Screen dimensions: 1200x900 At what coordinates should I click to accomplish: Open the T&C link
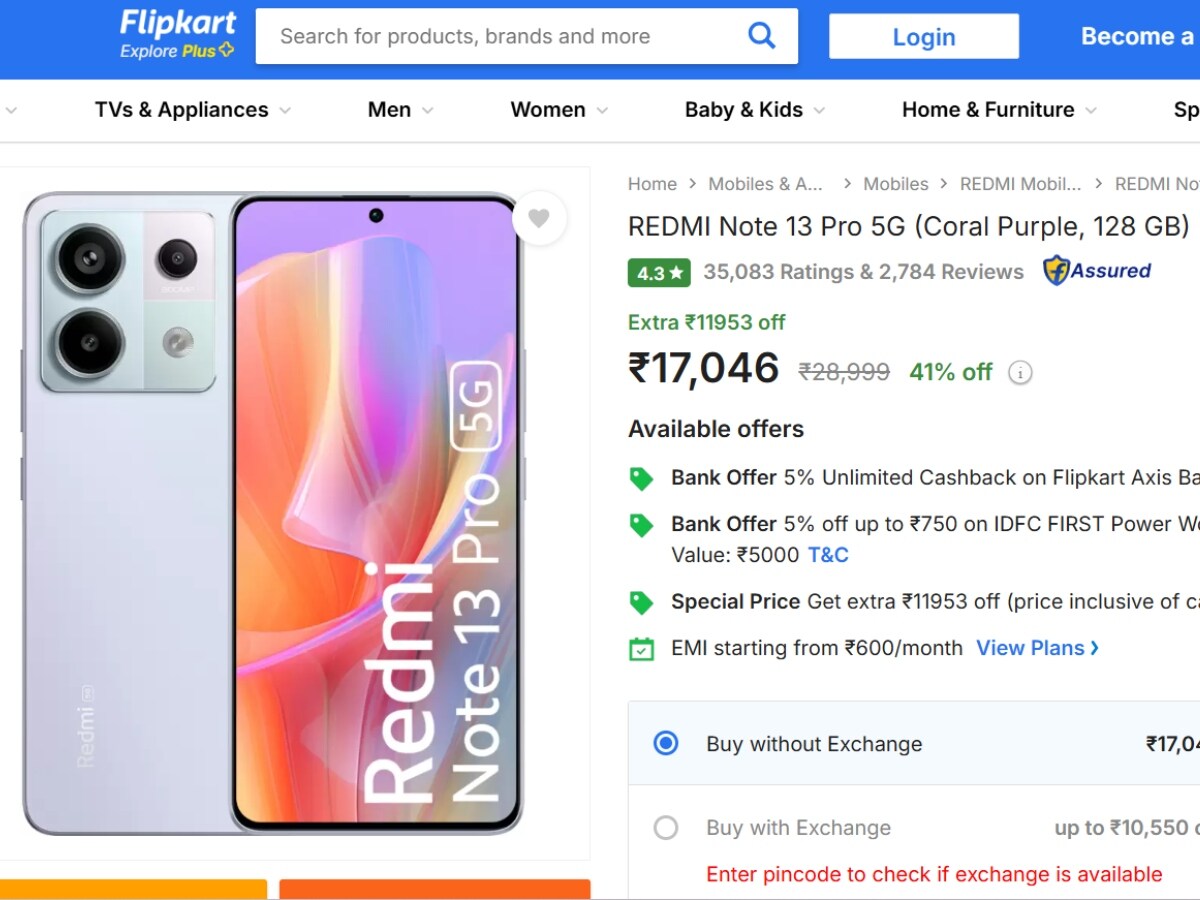828,555
